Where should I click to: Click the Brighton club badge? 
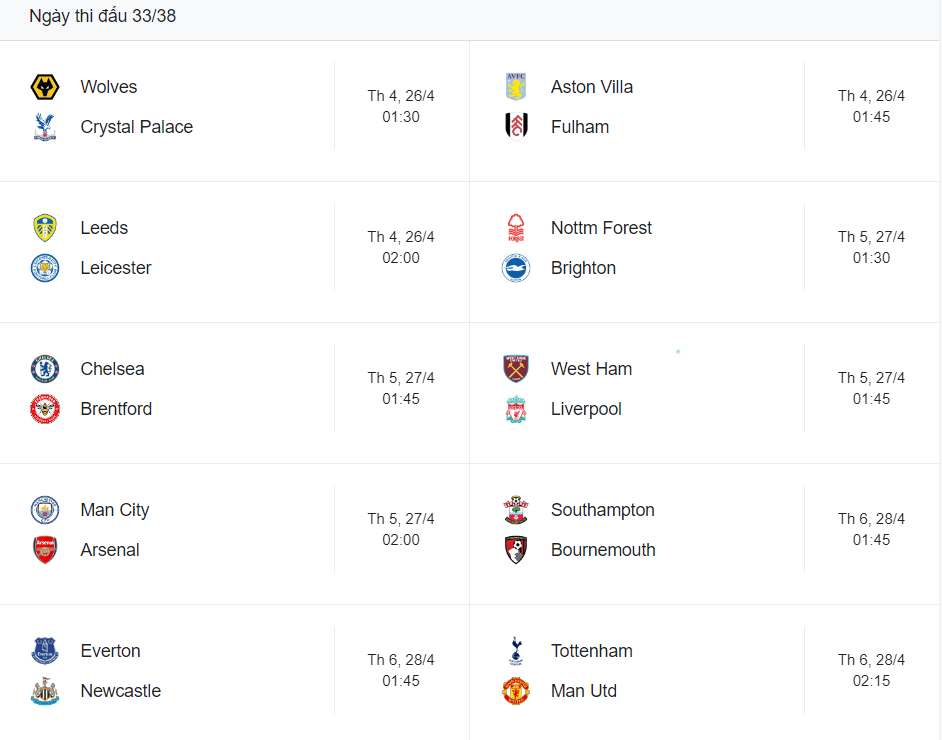point(516,268)
